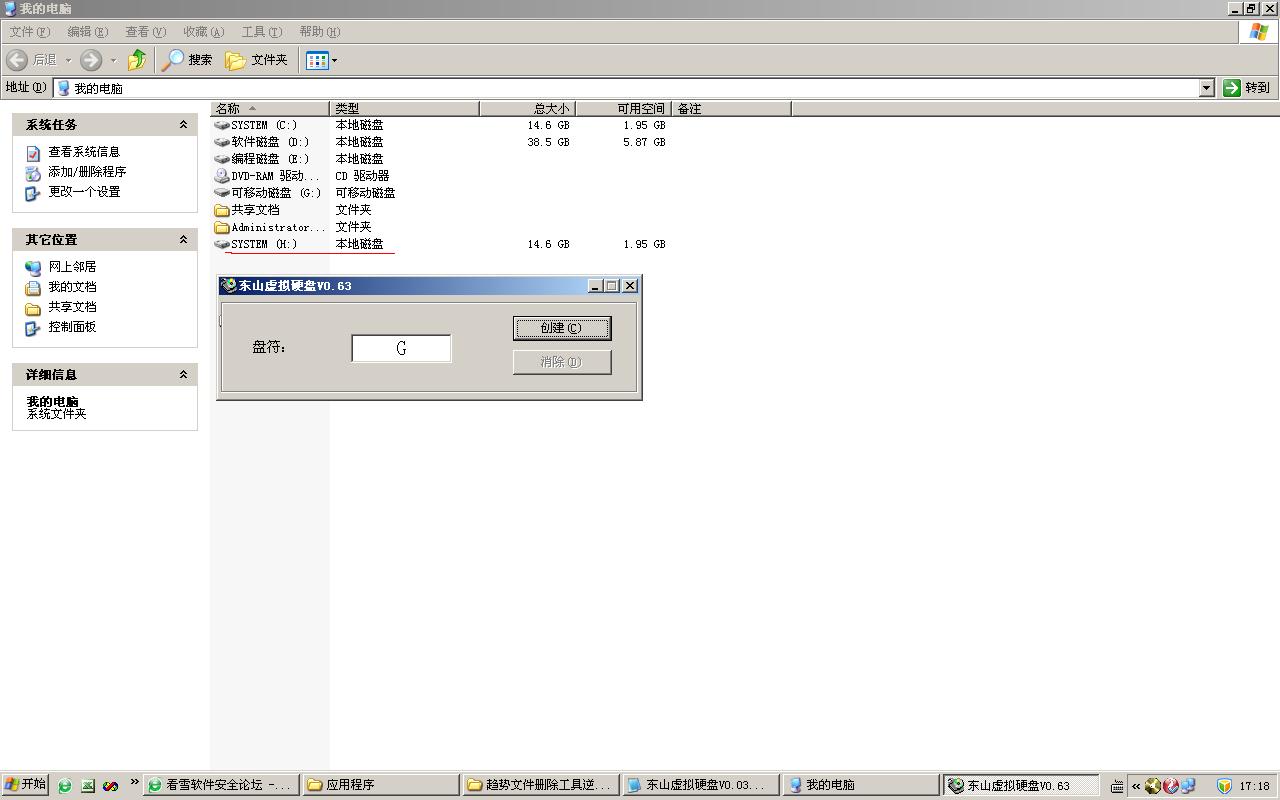Click the 东山虚拟硬盘 dialog title icon
The image size is (1280, 800).
tap(229, 286)
